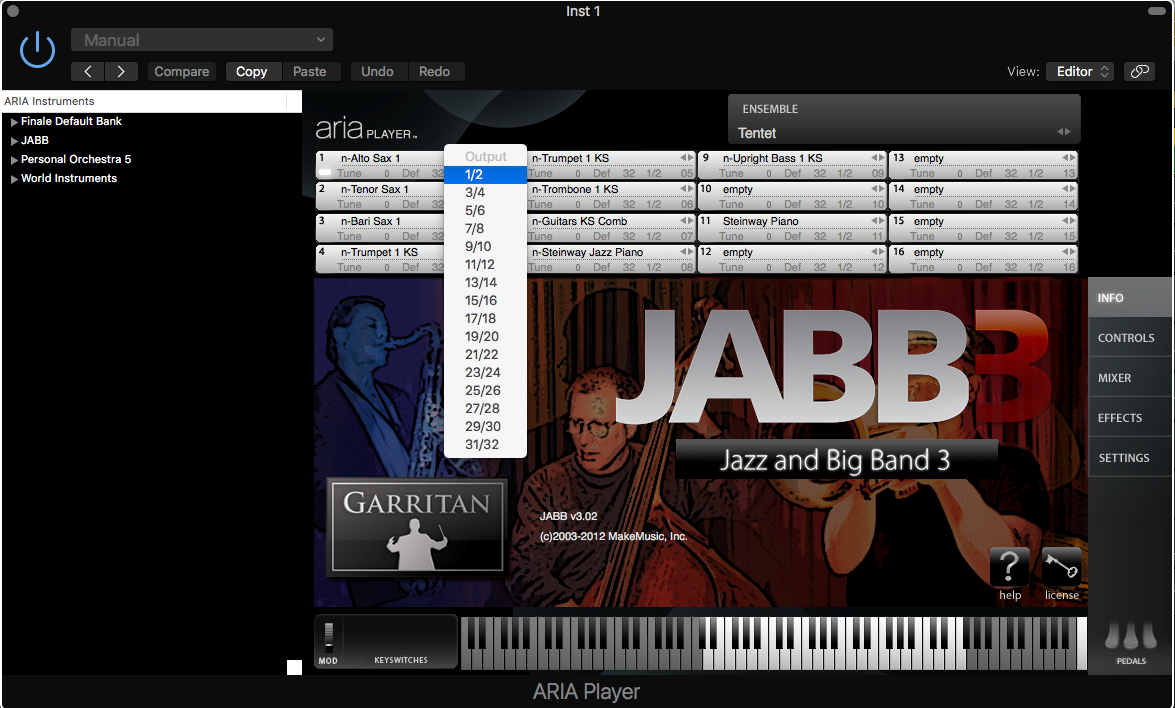Click arrows on Steinway Piano slot 11
Viewport: 1175px width, 708px height.
click(878, 221)
